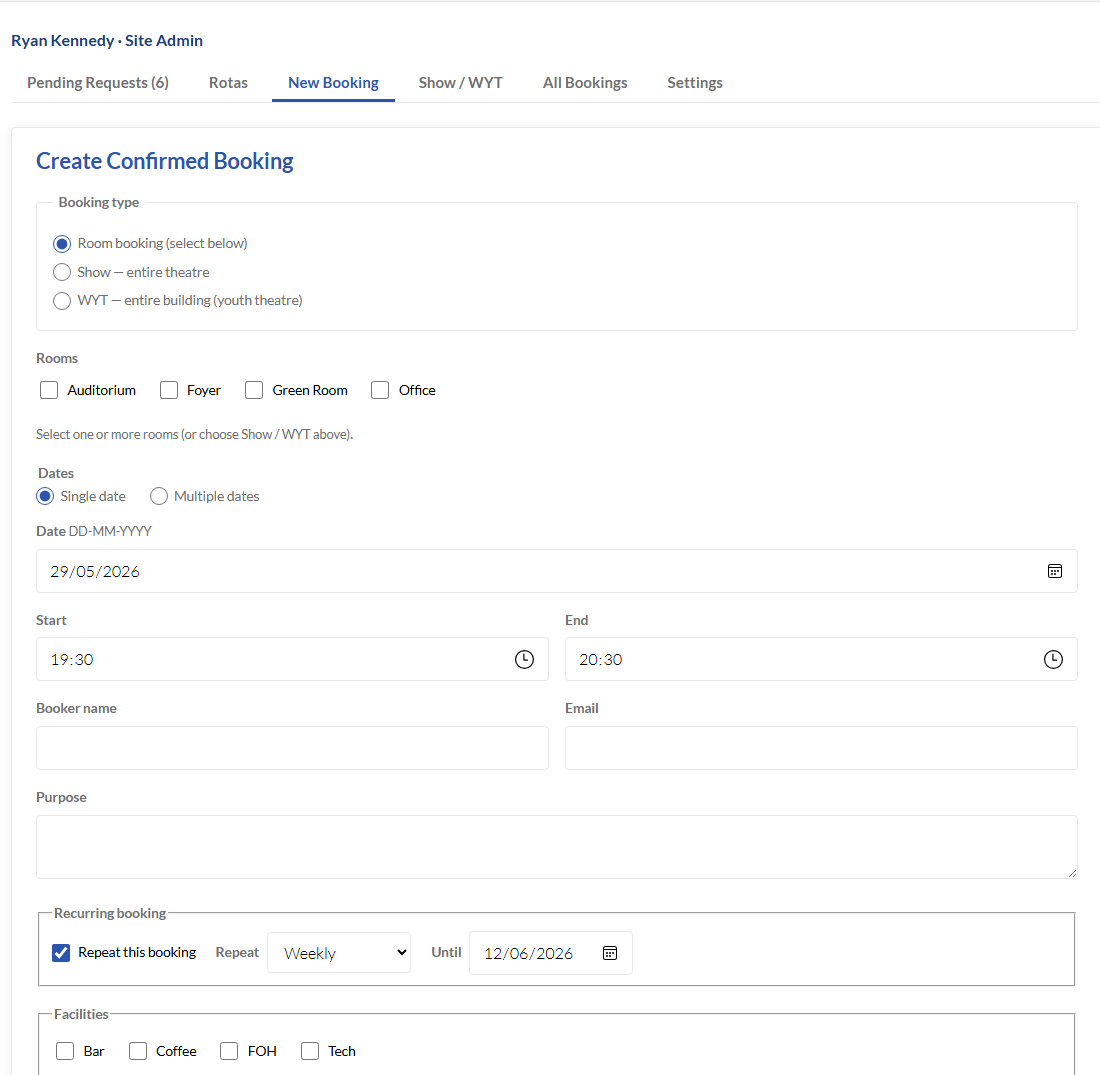Focus the Purpose text area
1100x1075 pixels.
pyautogui.click(x=556, y=847)
